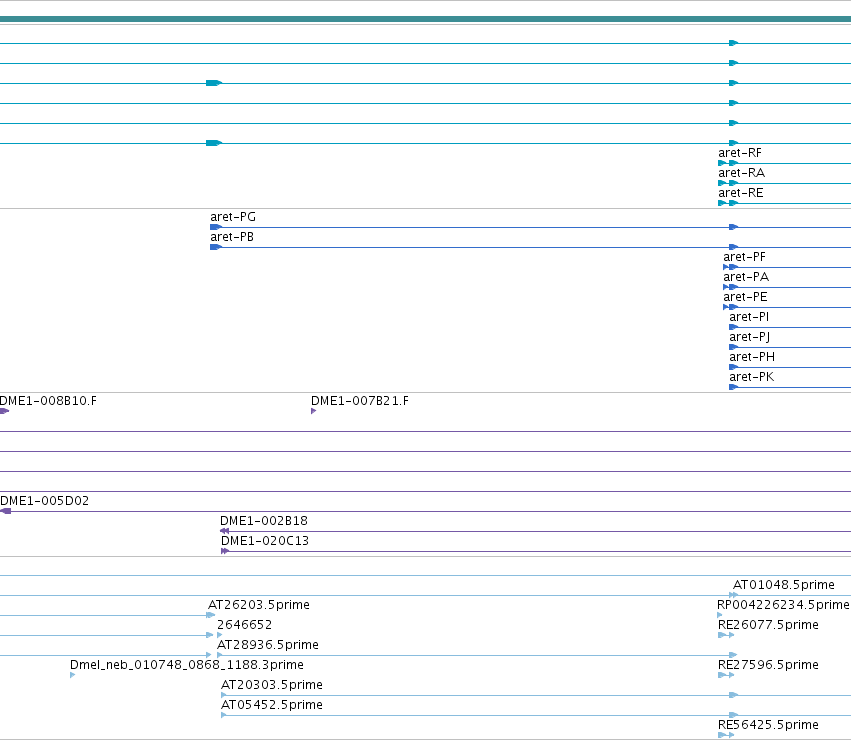Click the purple exon glyph under DME1-005D02

[x=5, y=511]
